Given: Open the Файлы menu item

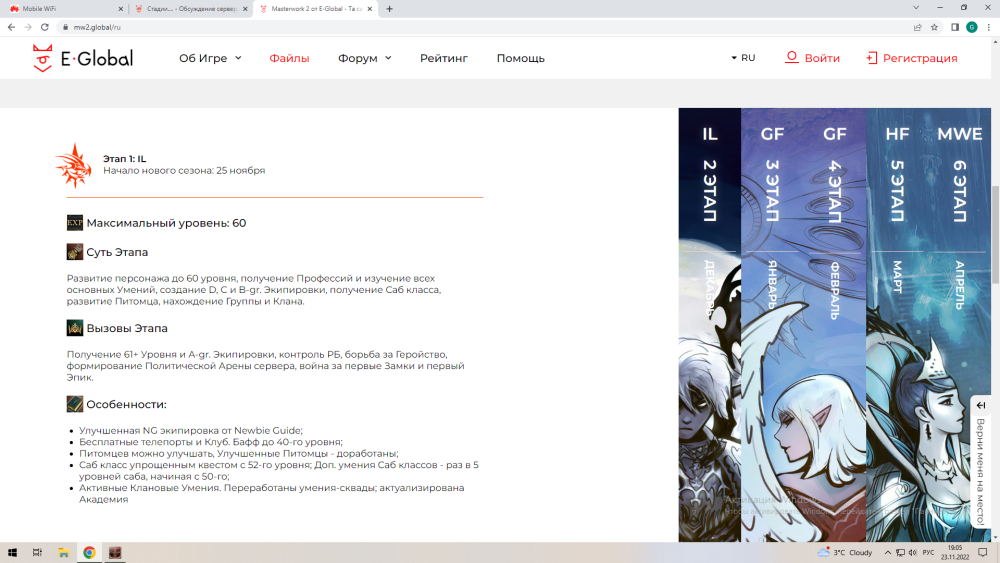Looking at the screenshot, I should point(289,58).
